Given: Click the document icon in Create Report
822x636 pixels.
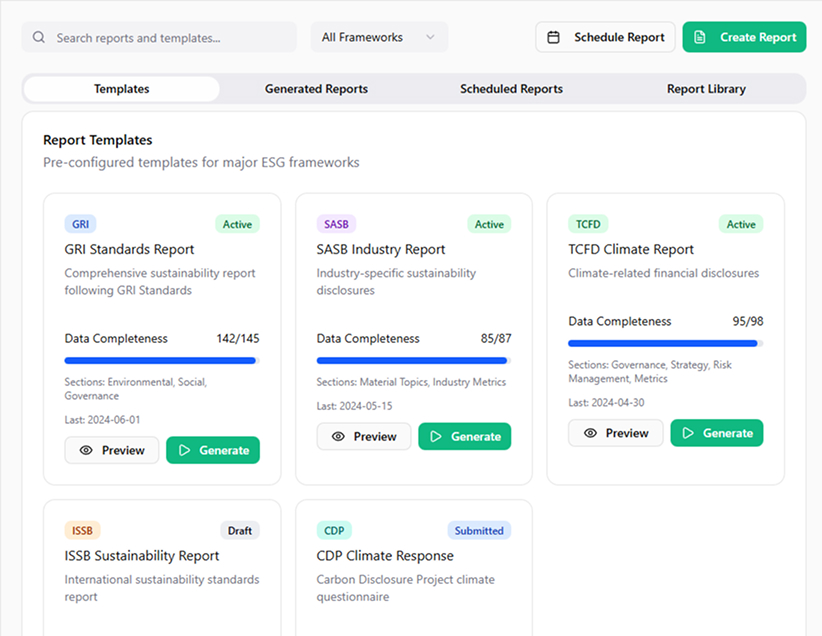Looking at the screenshot, I should click(701, 38).
